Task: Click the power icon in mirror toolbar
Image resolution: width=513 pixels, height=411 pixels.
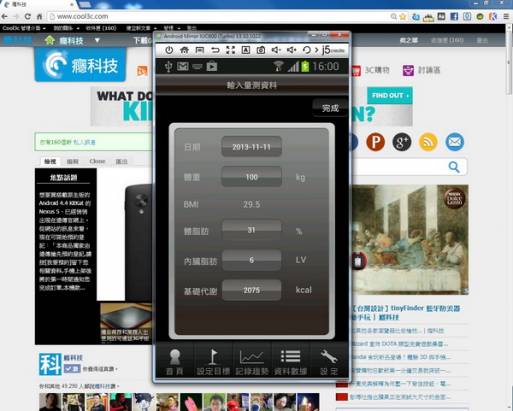Action: point(169,50)
